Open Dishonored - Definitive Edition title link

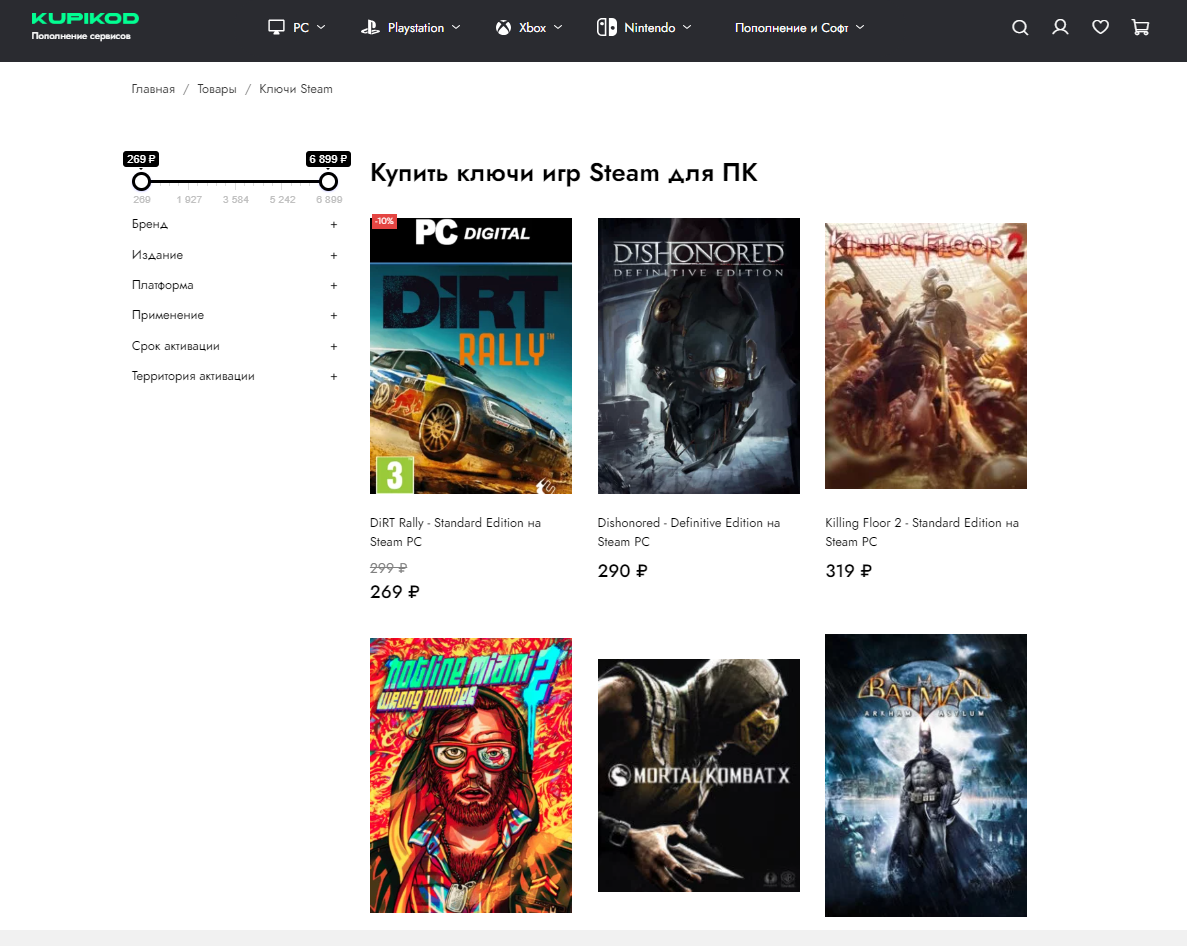(x=688, y=532)
